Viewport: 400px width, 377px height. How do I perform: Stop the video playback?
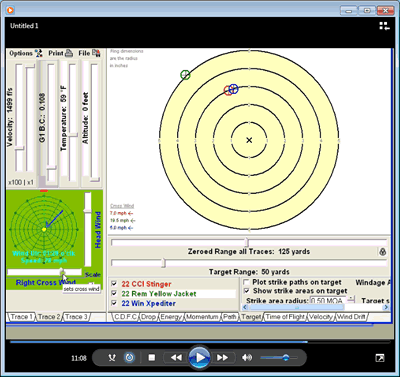pyautogui.click(x=152, y=358)
